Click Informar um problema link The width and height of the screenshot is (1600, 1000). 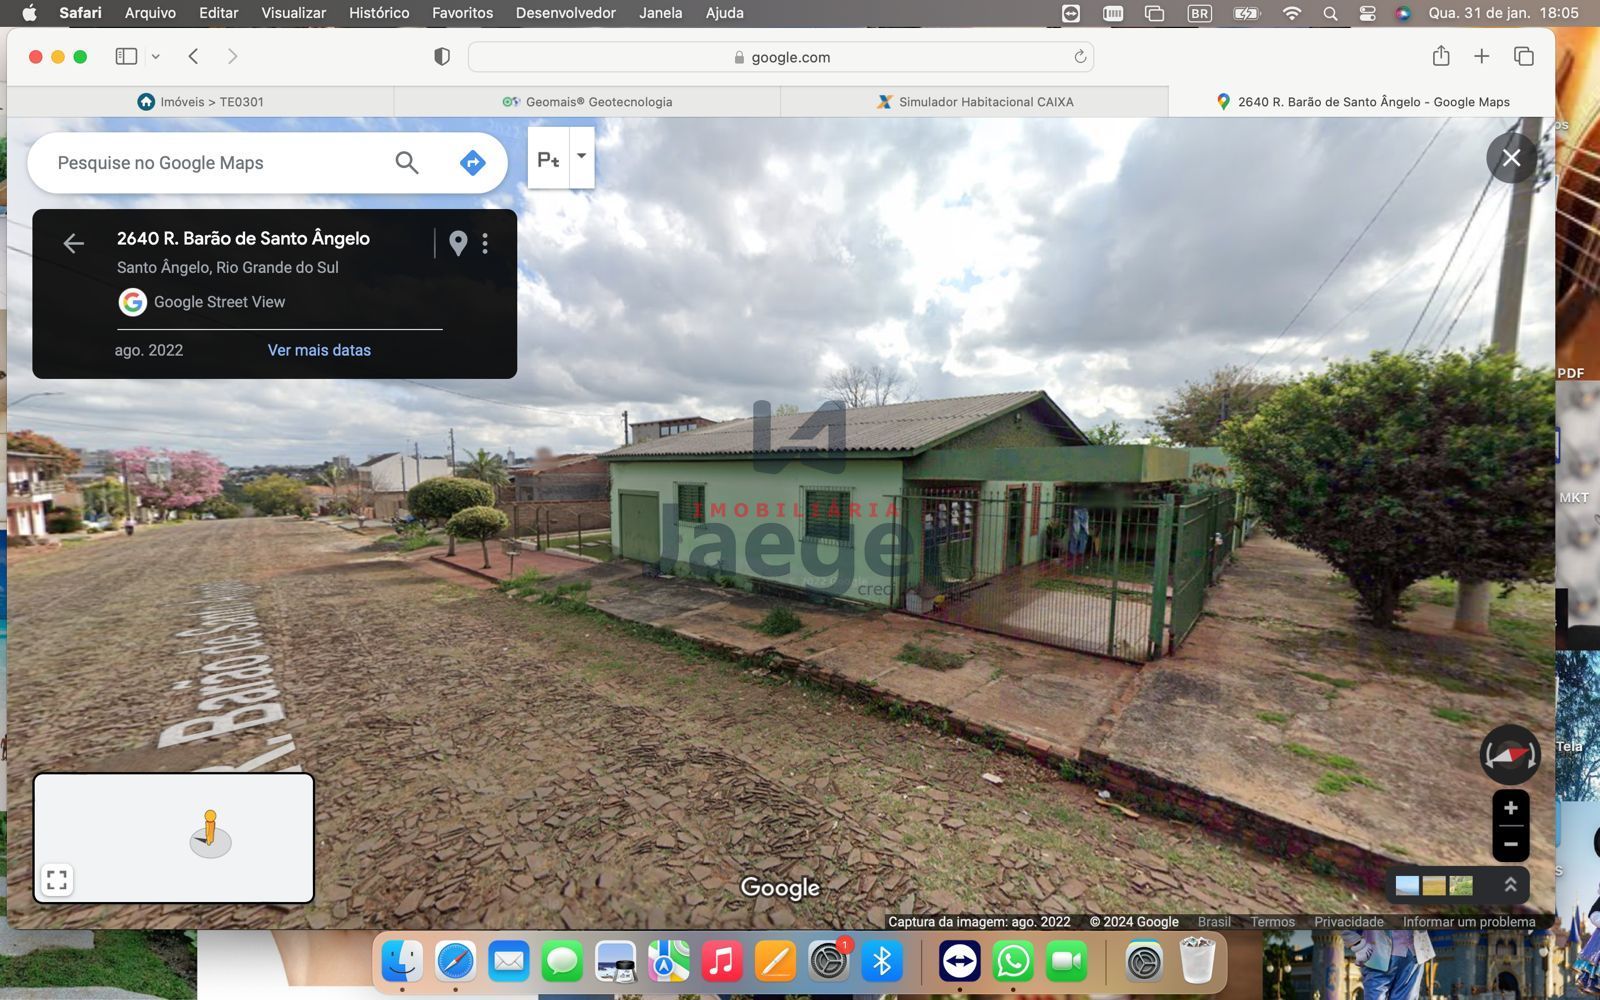1468,922
